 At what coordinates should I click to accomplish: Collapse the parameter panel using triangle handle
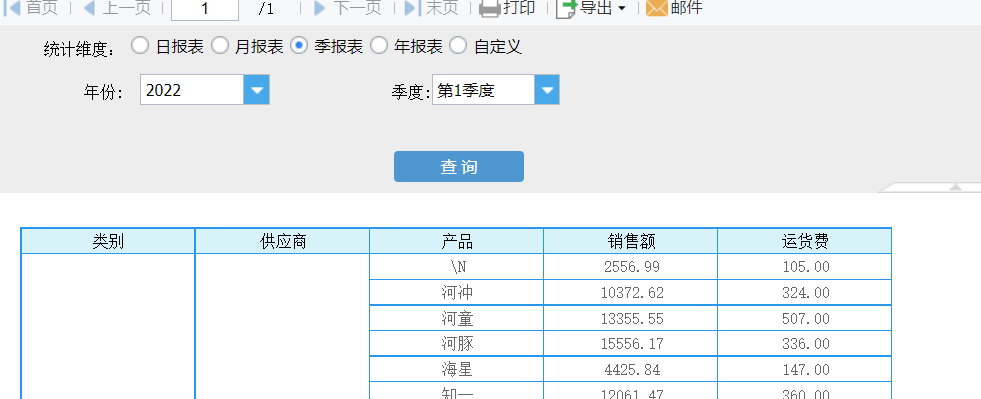pyautogui.click(x=955, y=186)
